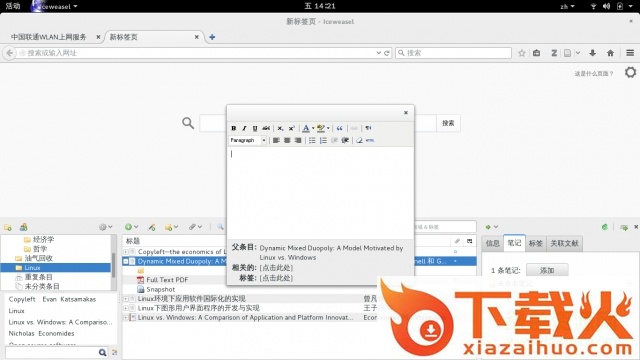Toggle bold in the note editor
Viewport: 640px width, 360px height.
point(233,128)
